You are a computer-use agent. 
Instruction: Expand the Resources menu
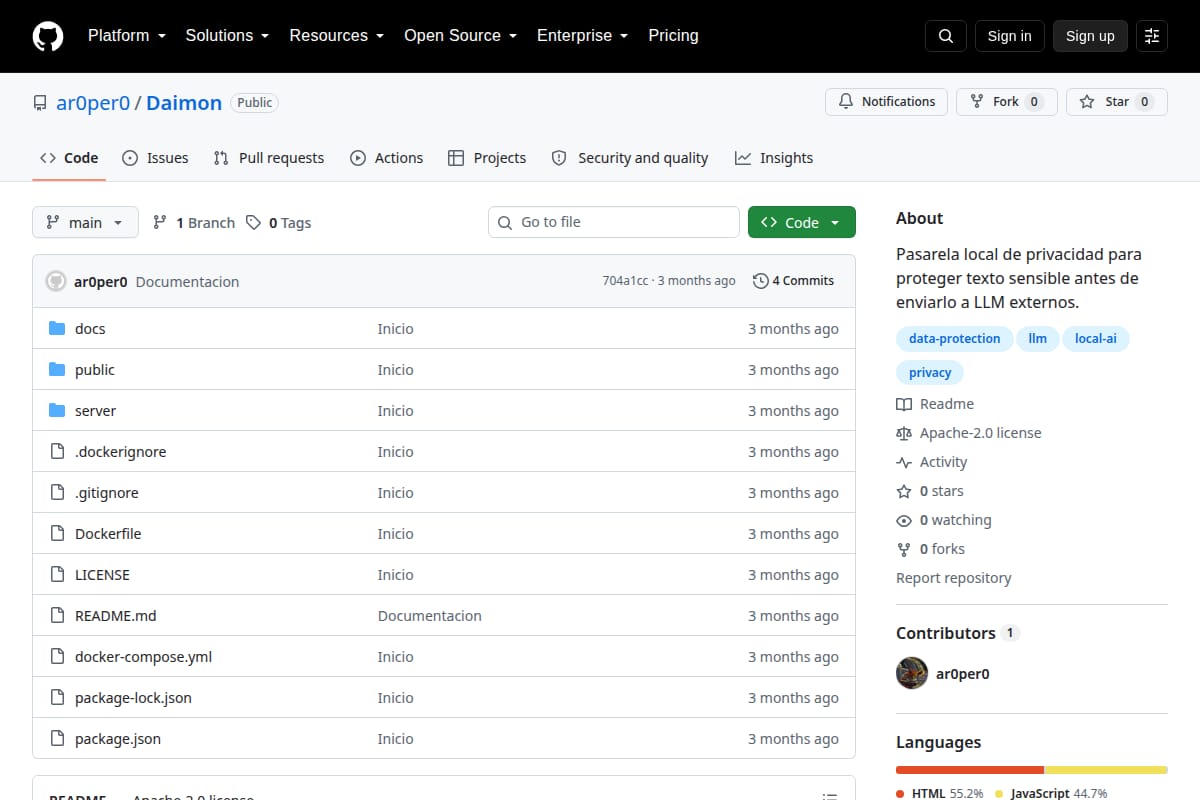pyautogui.click(x=337, y=35)
